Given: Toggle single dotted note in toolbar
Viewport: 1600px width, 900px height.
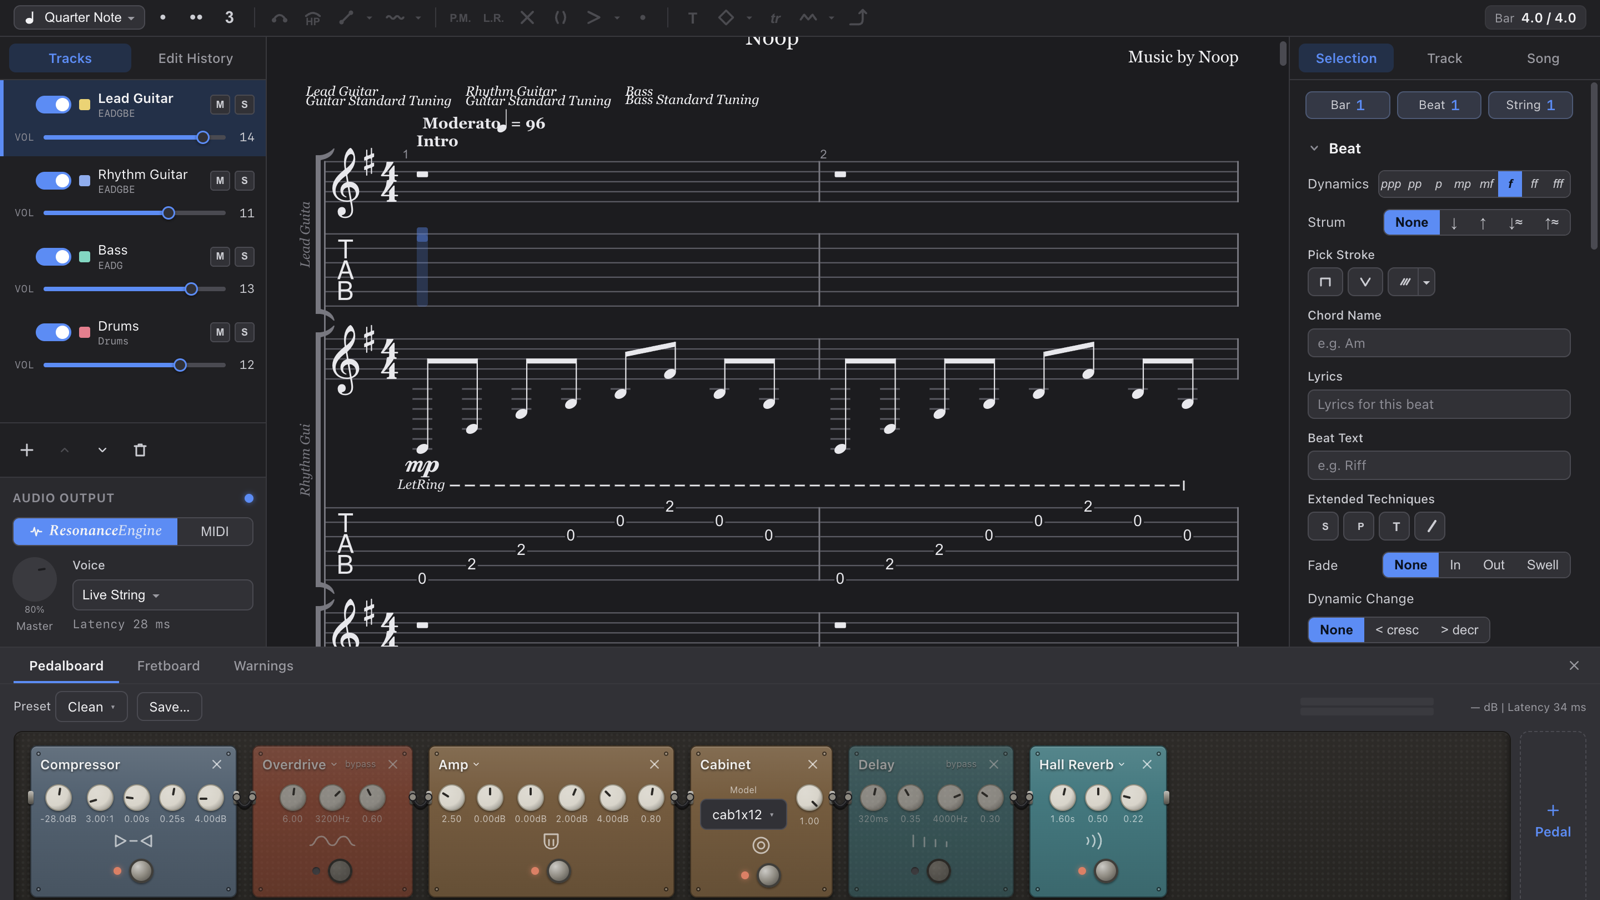Looking at the screenshot, I should tap(163, 17).
